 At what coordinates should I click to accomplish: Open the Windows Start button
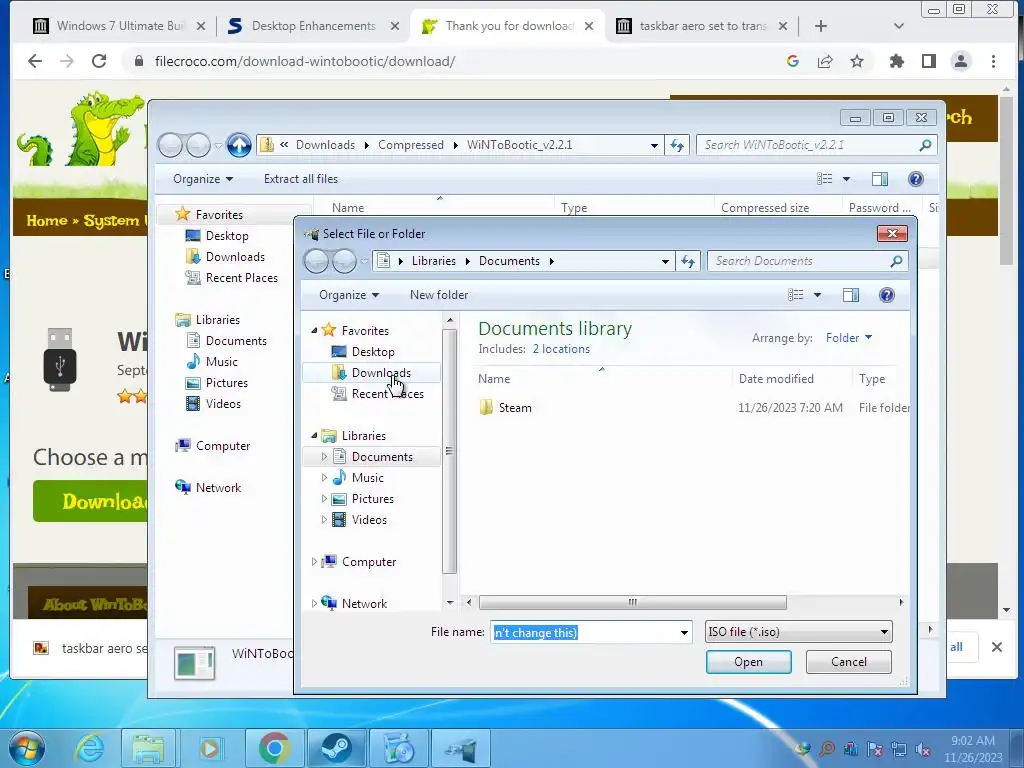(27, 748)
